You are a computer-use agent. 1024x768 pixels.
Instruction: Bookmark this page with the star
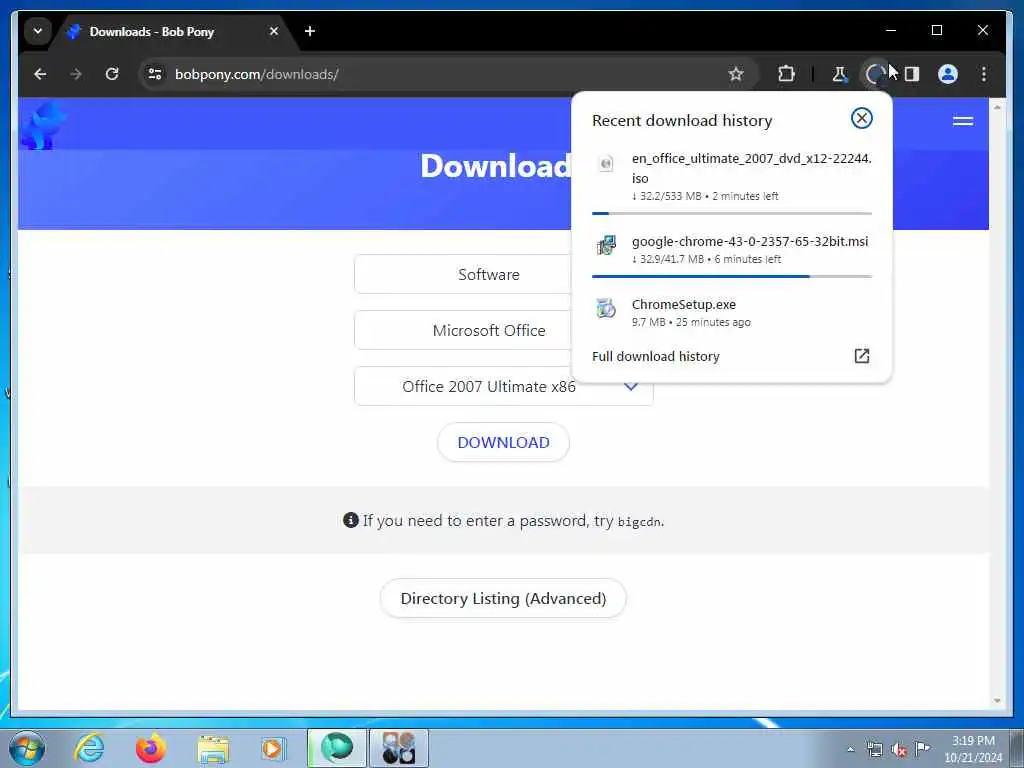pyautogui.click(x=736, y=74)
